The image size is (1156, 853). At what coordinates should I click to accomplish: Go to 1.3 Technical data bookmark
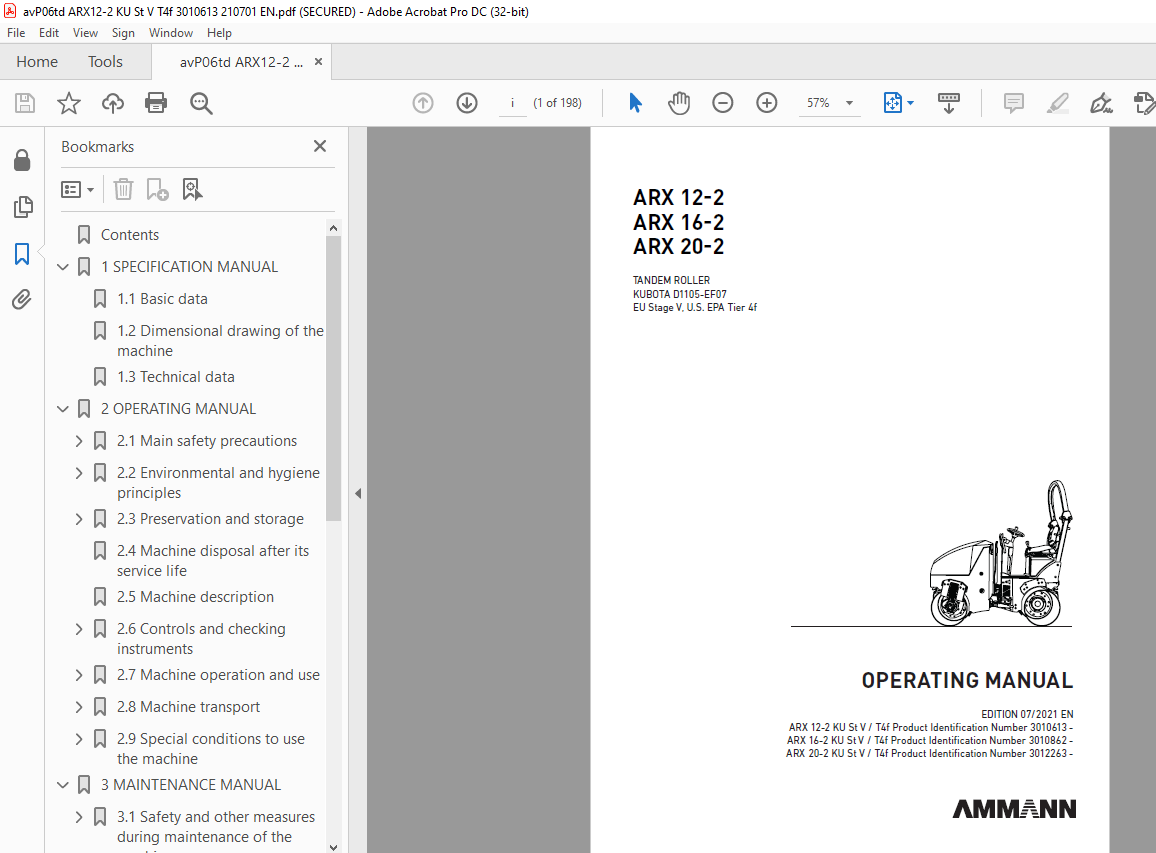[x=175, y=377]
